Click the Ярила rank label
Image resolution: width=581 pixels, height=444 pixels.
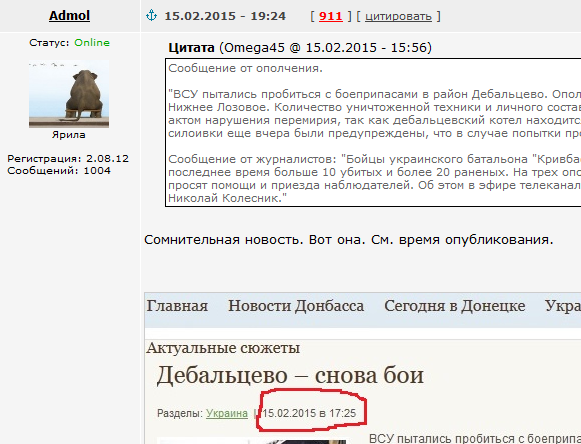(x=69, y=135)
